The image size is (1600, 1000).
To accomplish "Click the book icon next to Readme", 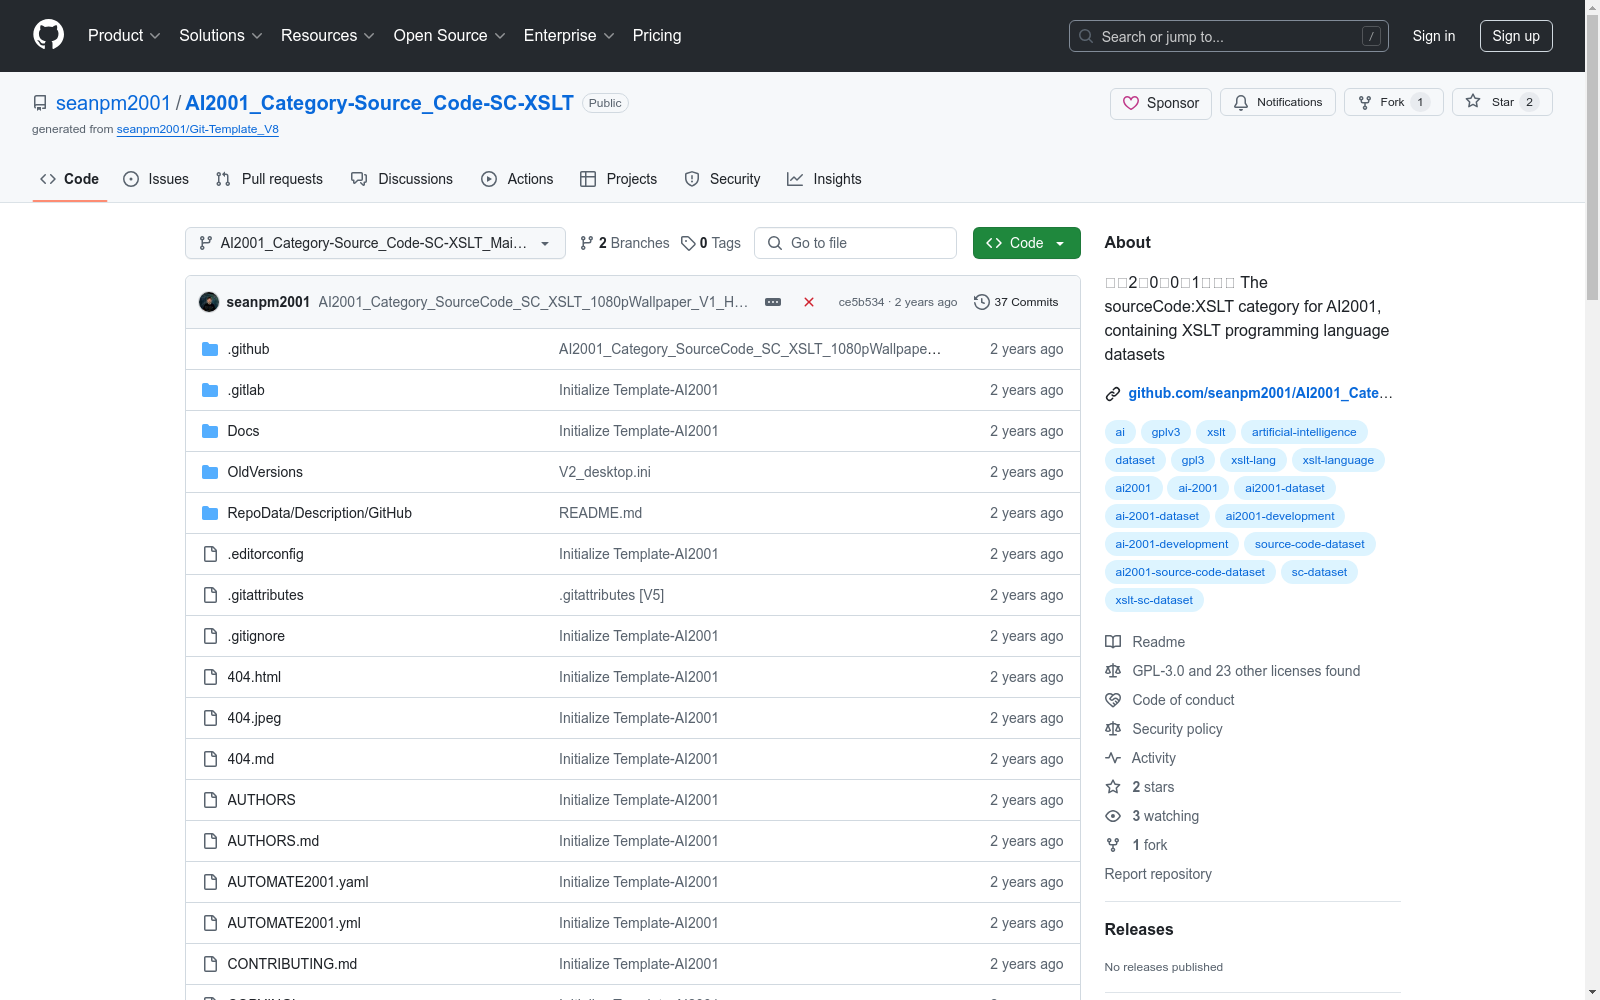I will pos(1113,642).
